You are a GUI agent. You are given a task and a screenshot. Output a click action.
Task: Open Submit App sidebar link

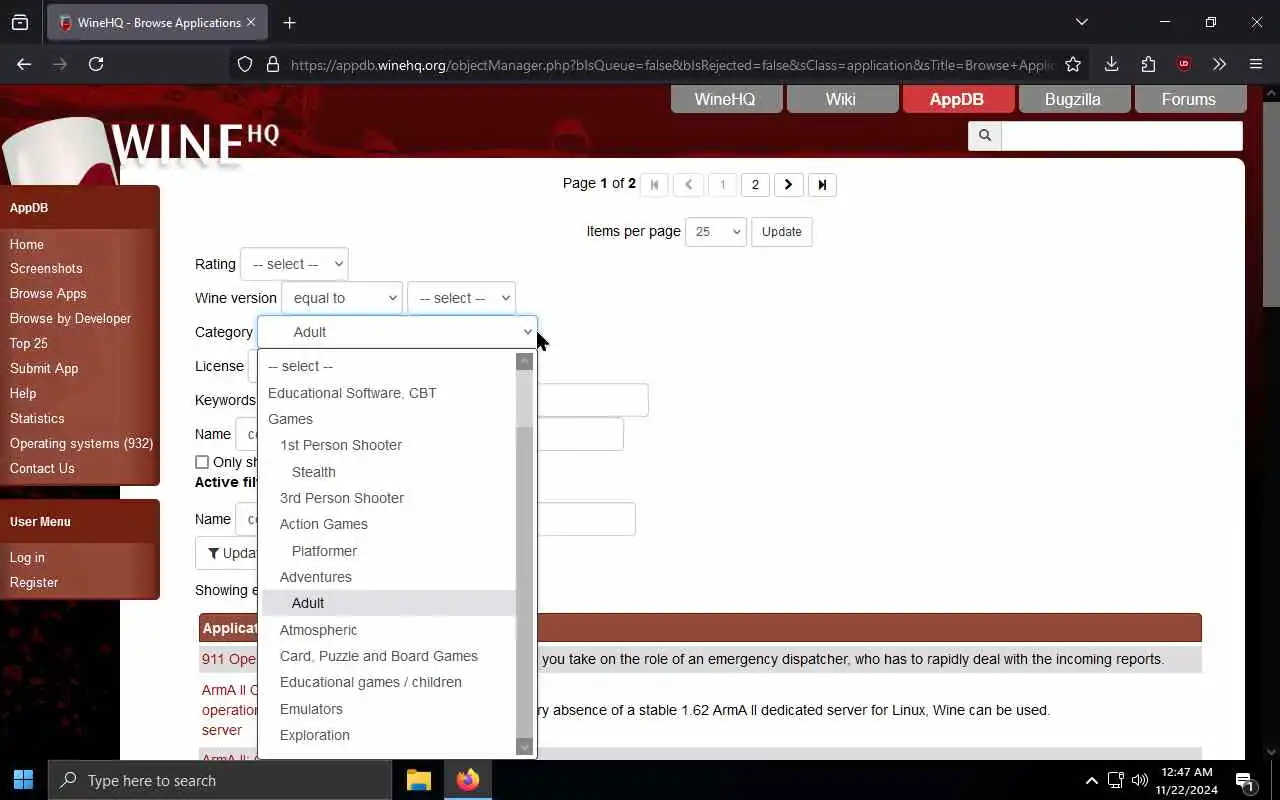[x=44, y=368]
